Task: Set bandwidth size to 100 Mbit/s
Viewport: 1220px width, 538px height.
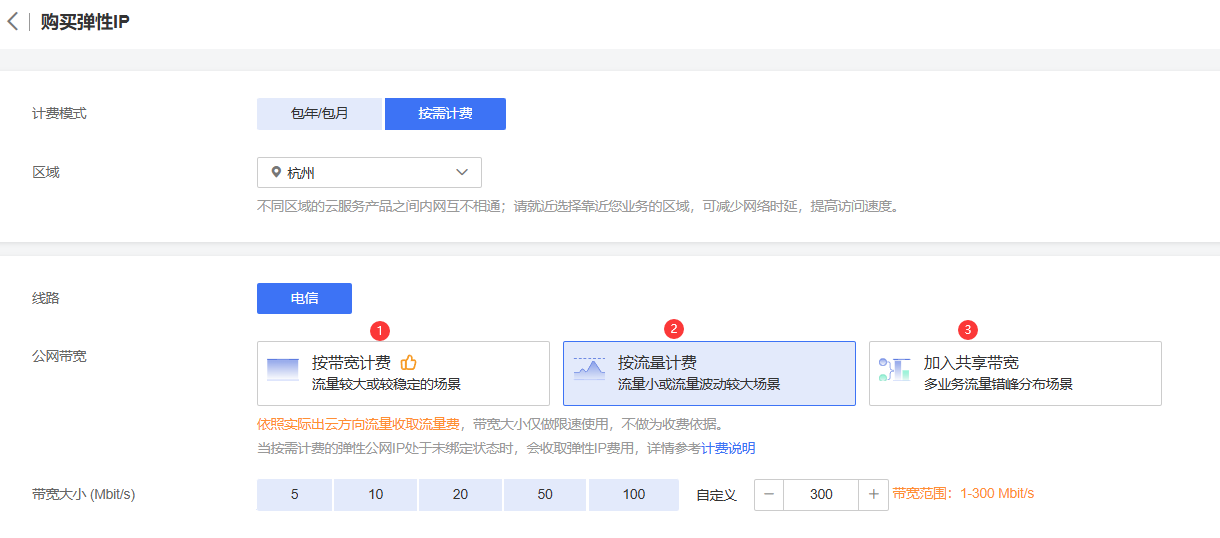Action: 633,494
